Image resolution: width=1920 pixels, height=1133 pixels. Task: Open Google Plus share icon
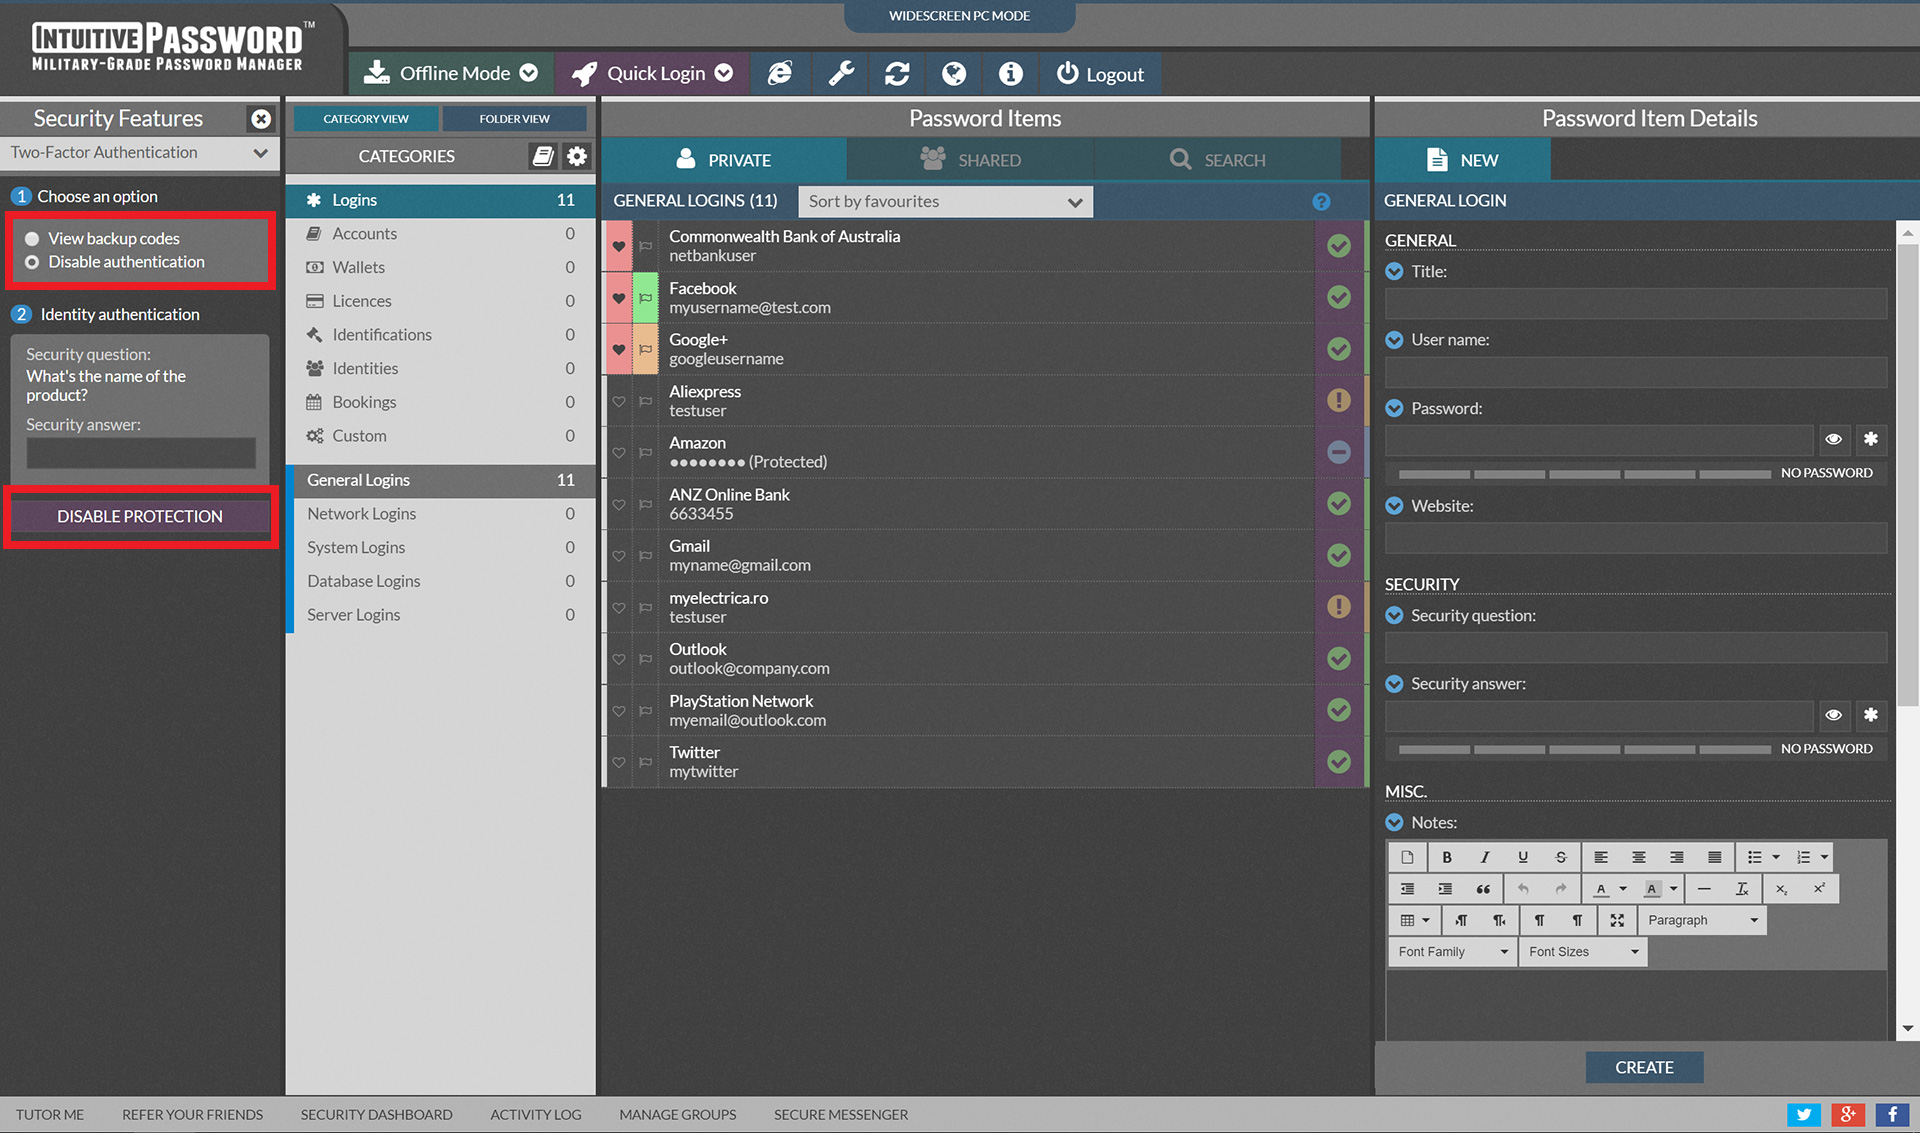1848,1114
